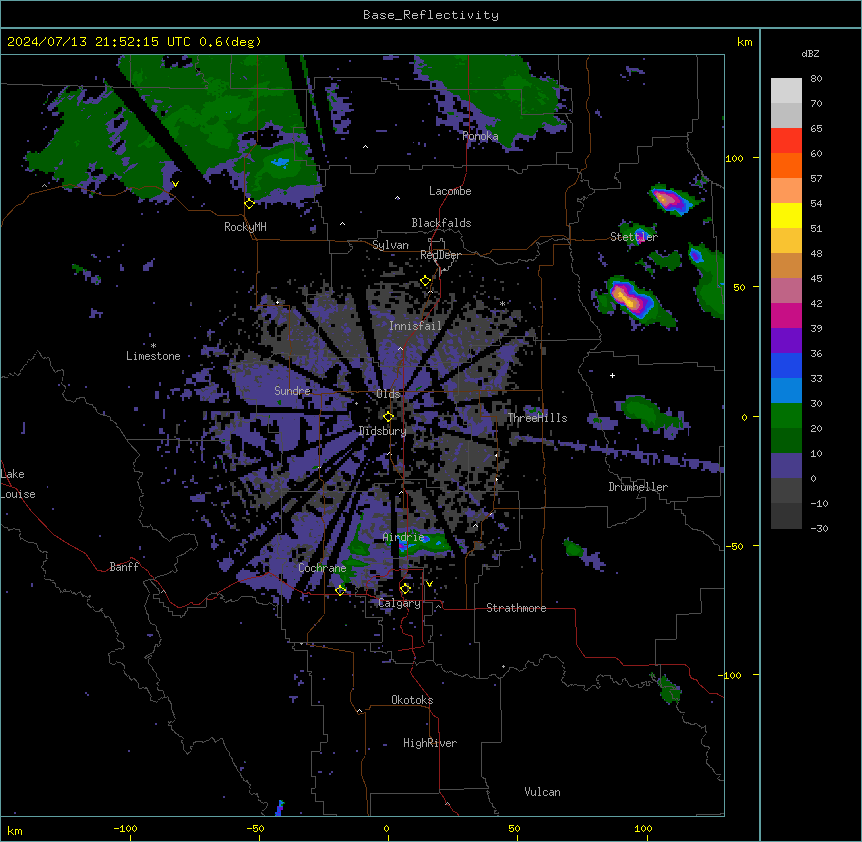Viewport: 862px width, 842px height.
Task: Click the Vulcan label
Action: click(543, 792)
